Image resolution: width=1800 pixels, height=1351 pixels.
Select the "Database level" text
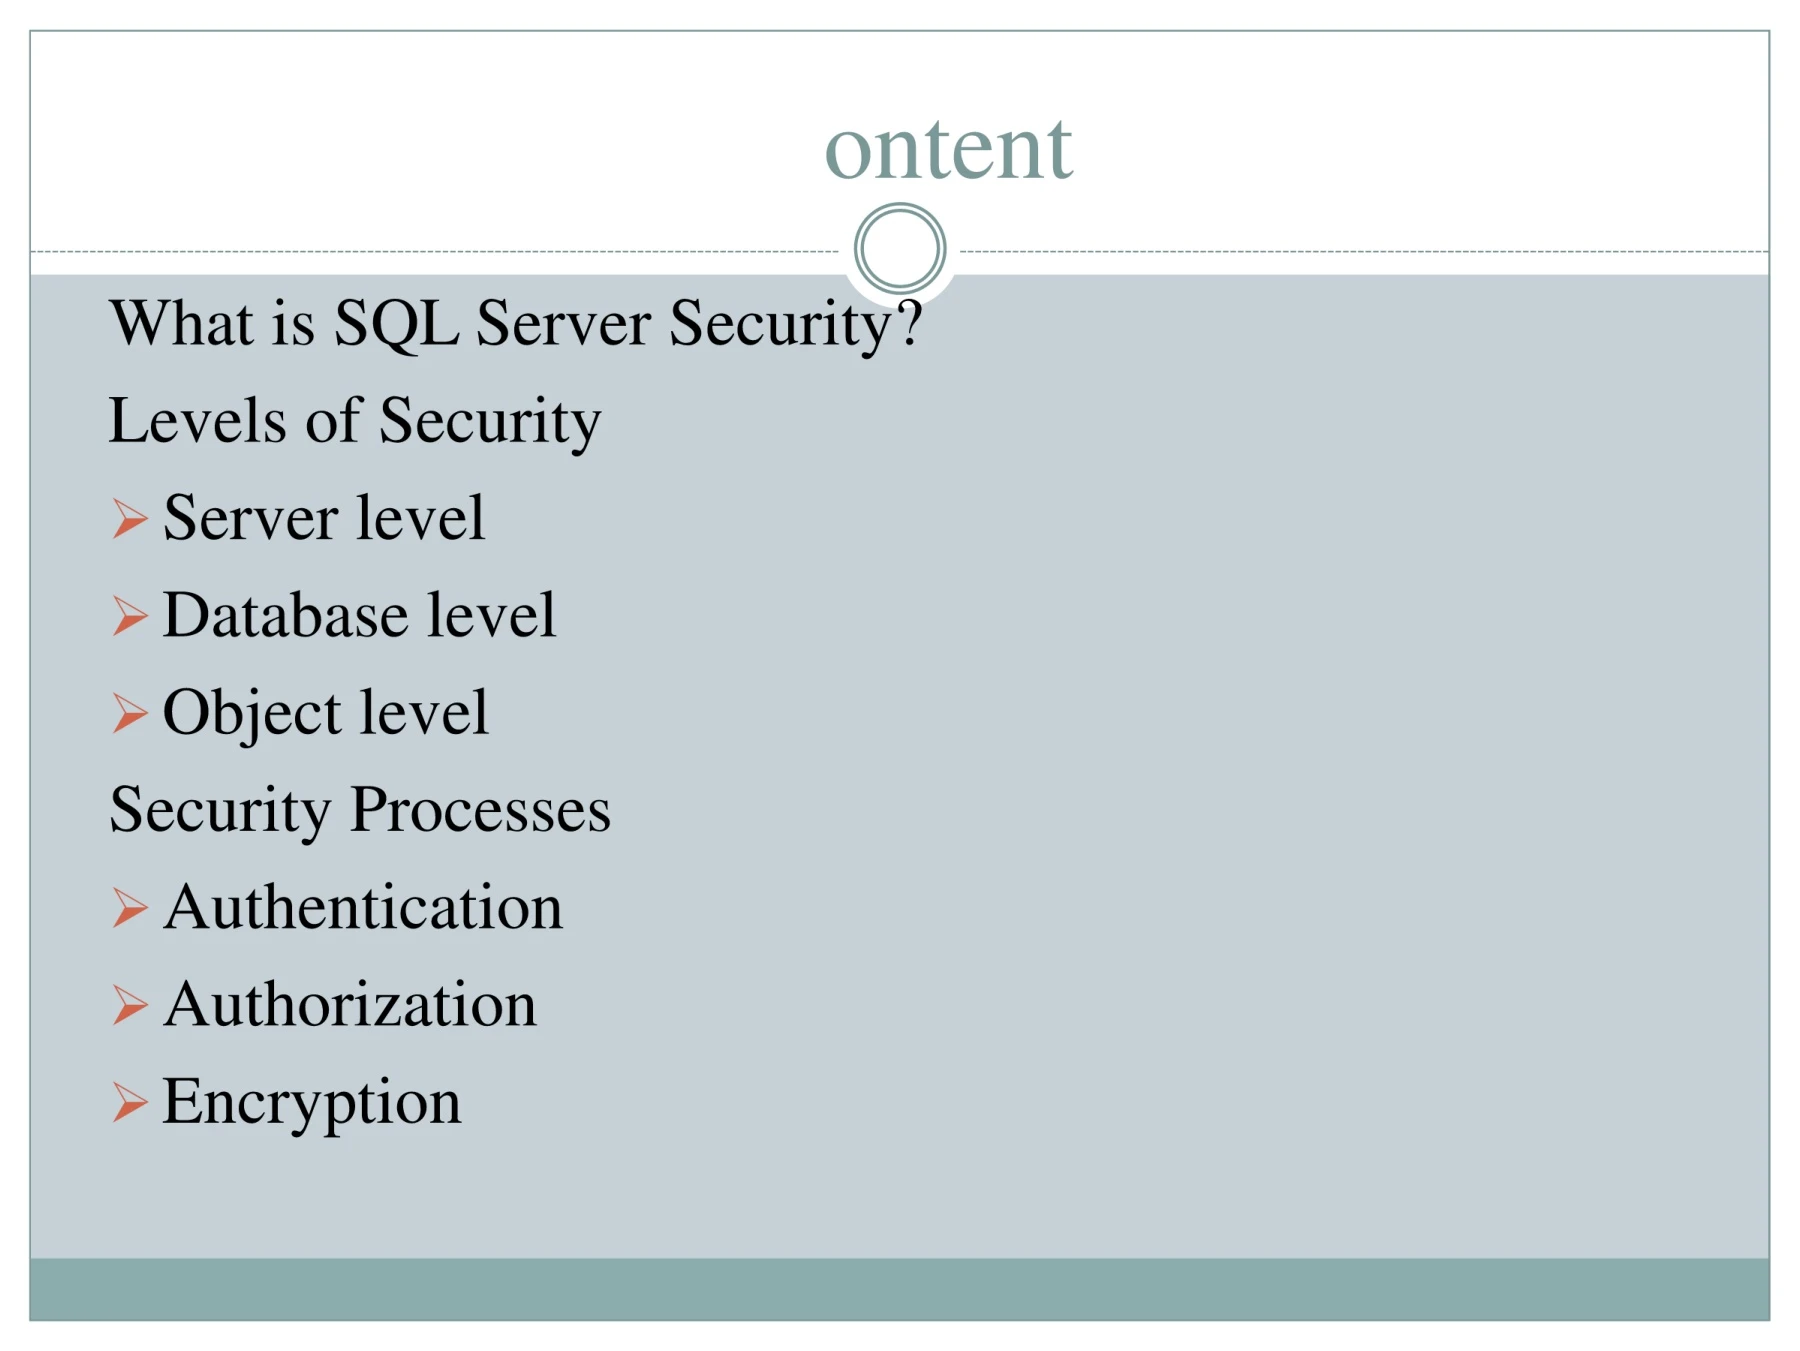[x=359, y=615]
